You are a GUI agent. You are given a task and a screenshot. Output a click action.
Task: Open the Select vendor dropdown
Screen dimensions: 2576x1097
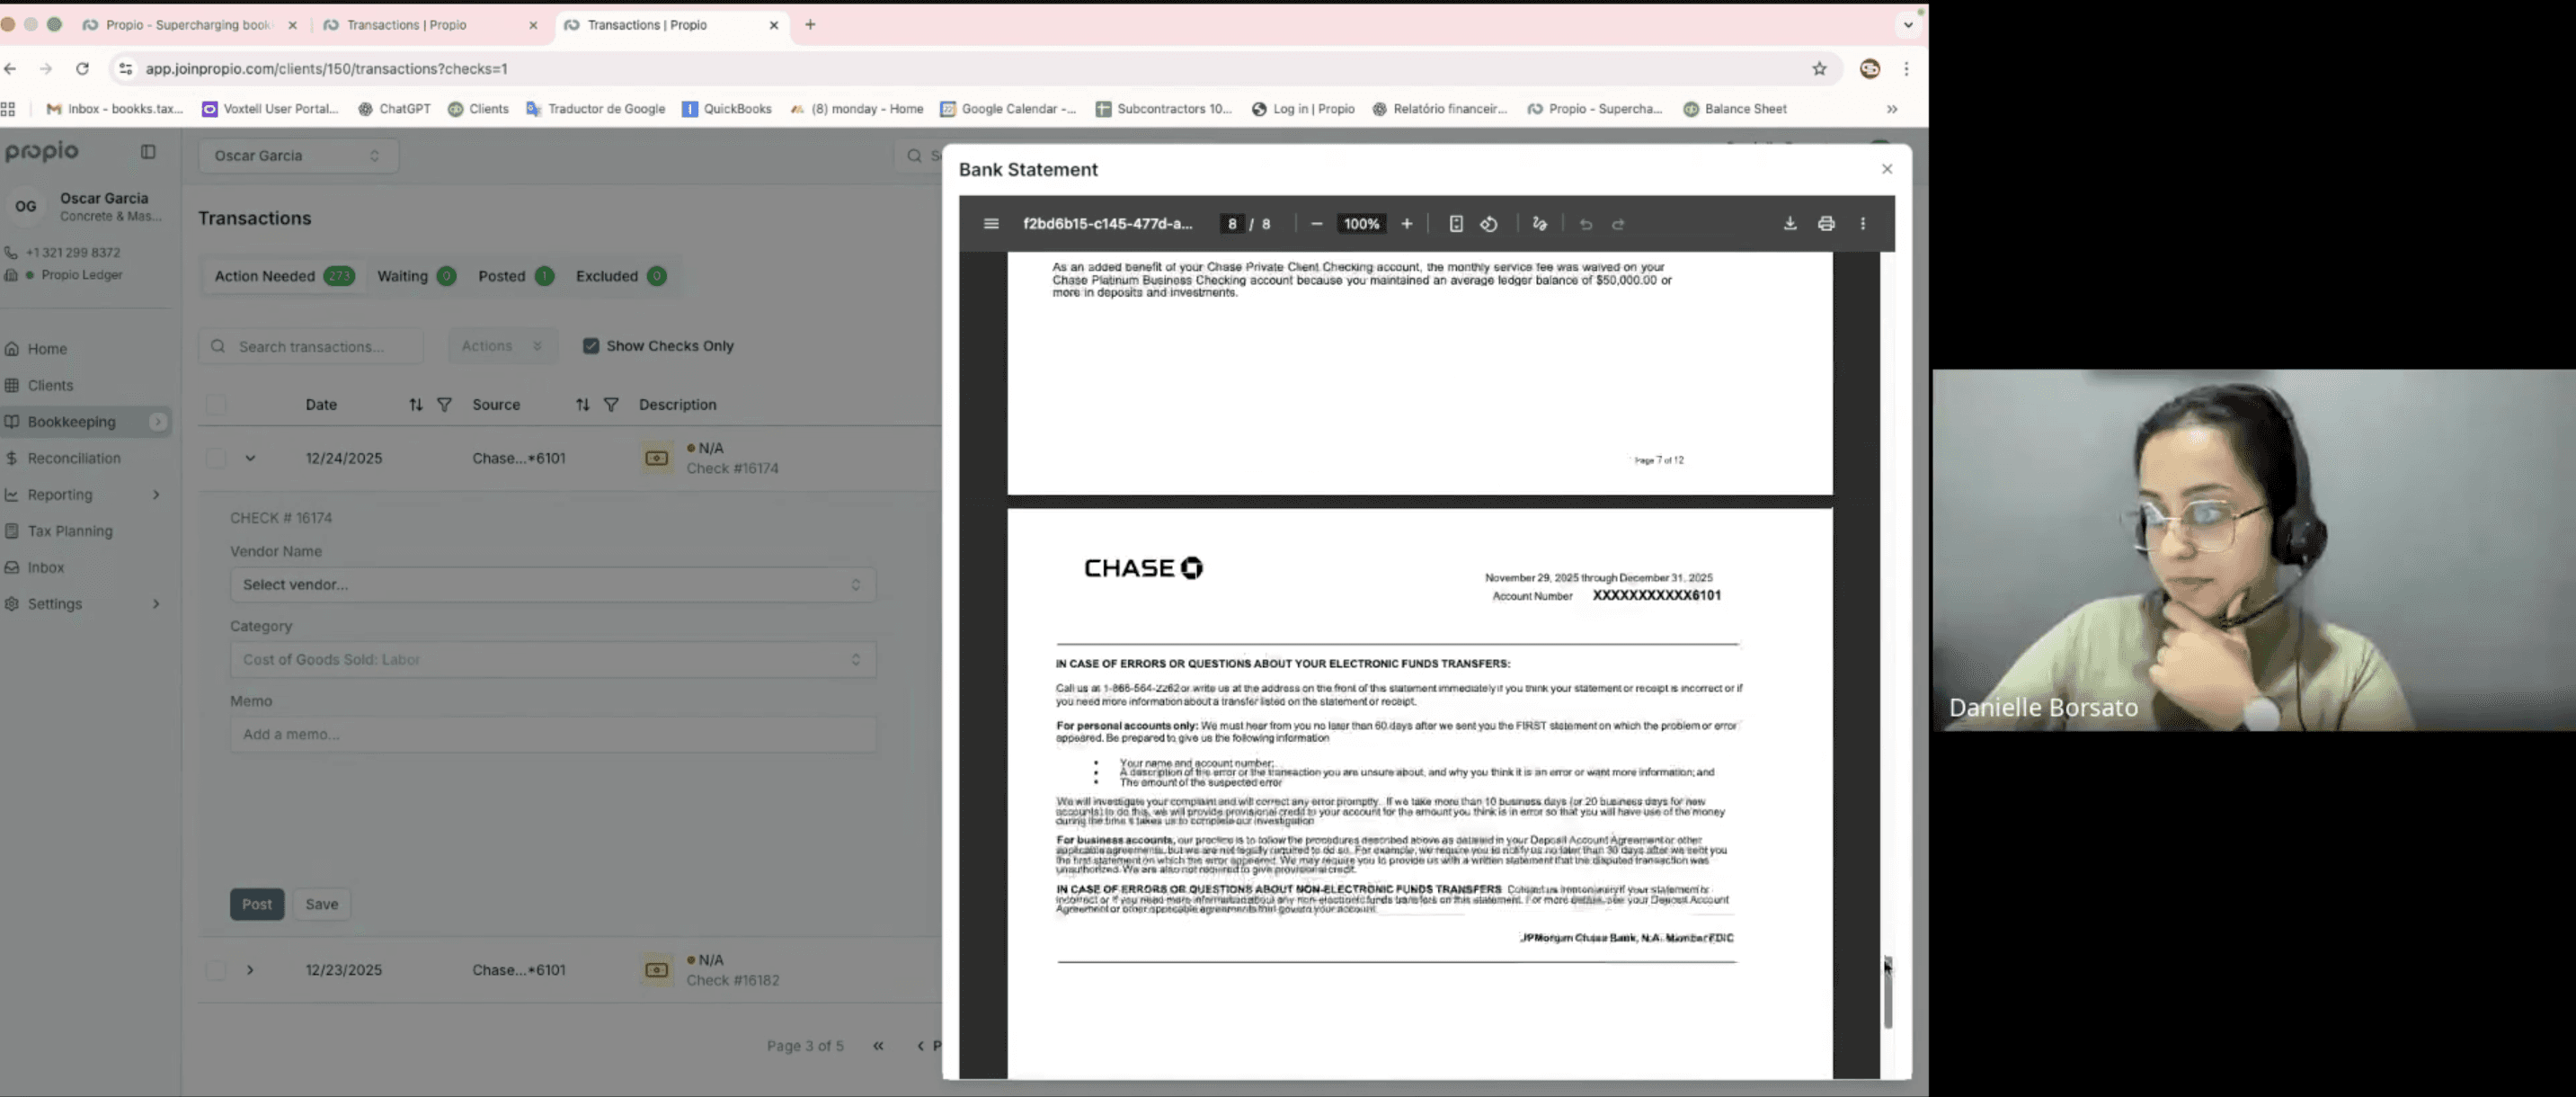click(552, 585)
